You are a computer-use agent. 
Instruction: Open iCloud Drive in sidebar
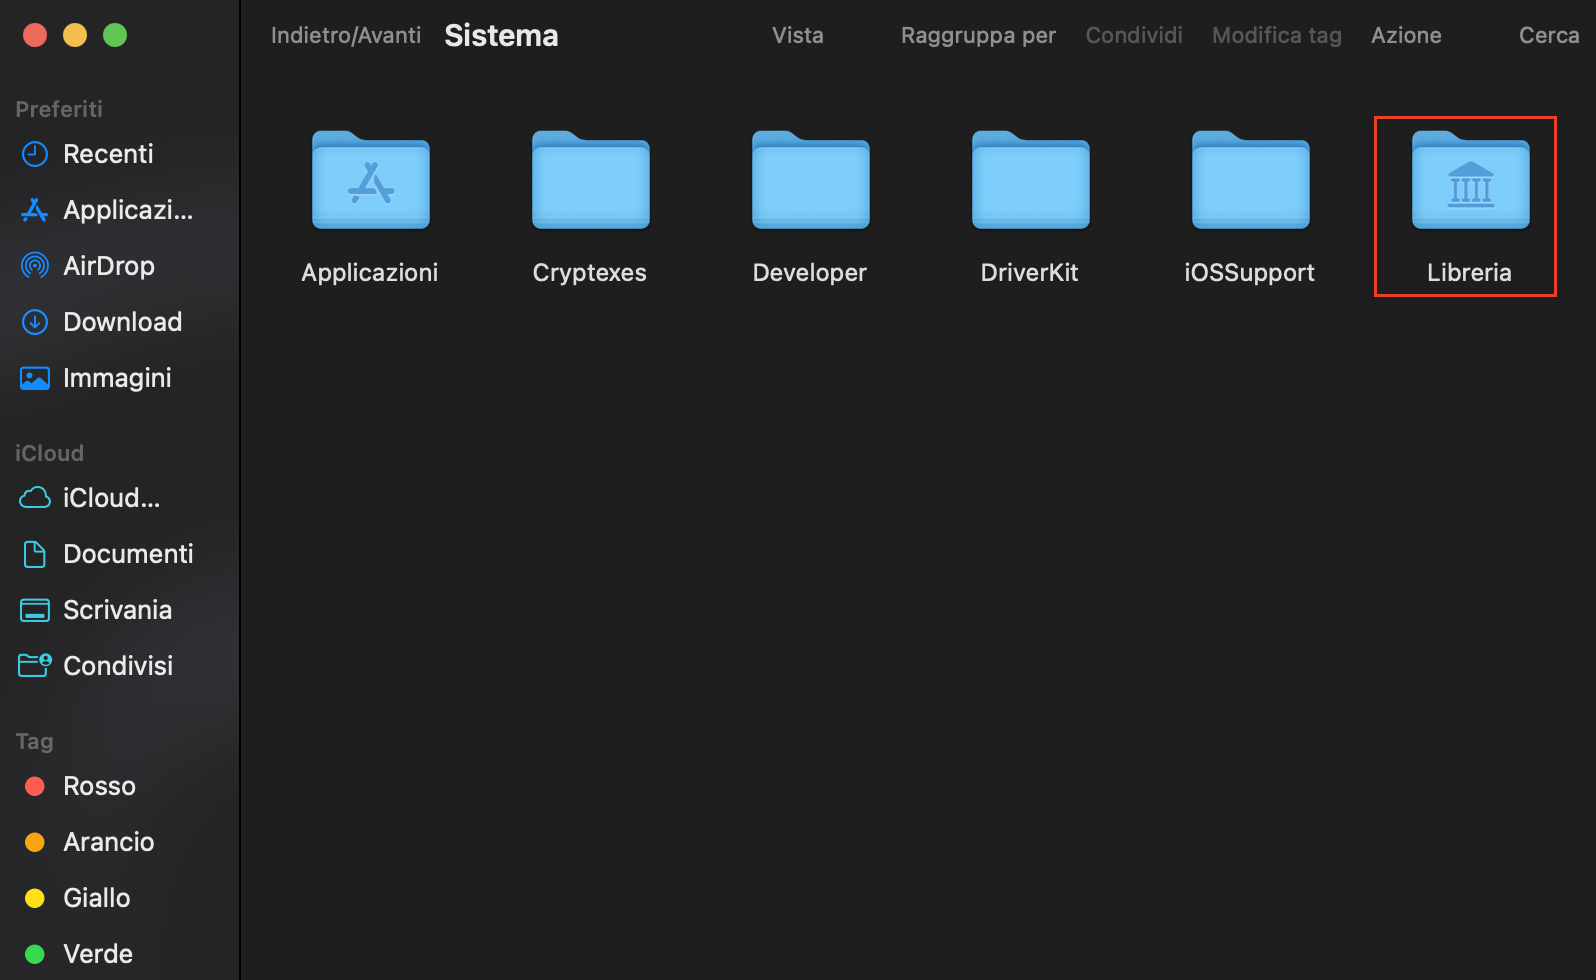tap(111, 498)
